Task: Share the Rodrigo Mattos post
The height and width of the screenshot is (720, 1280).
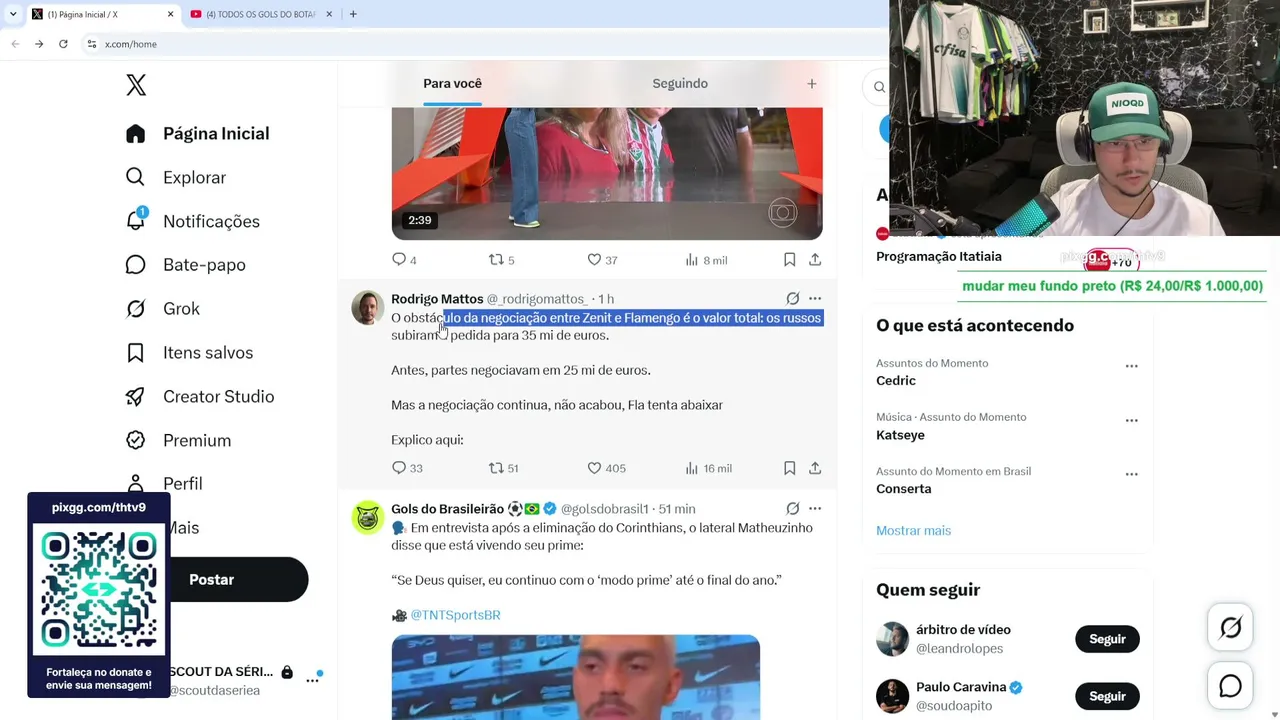Action: pos(815,468)
